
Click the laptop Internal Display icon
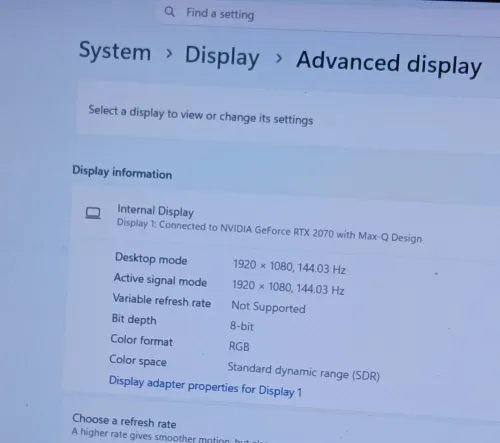pos(93,213)
